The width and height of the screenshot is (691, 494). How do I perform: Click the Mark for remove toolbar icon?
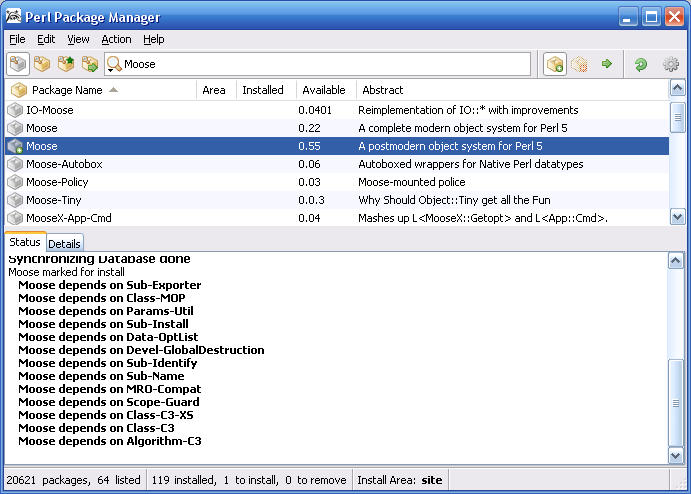[x=579, y=64]
